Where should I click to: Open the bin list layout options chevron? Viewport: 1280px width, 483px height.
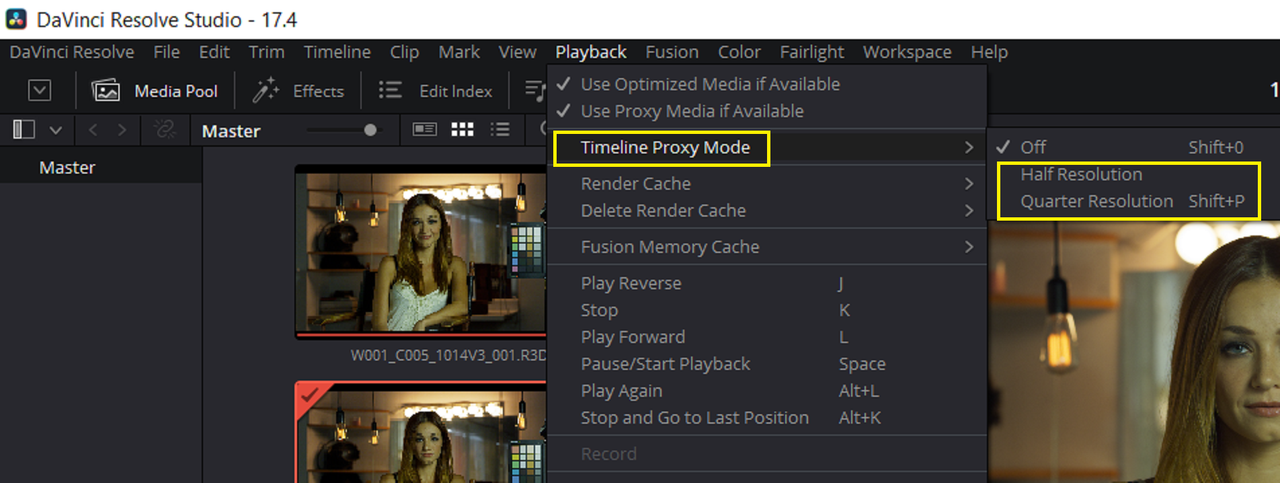pos(55,130)
